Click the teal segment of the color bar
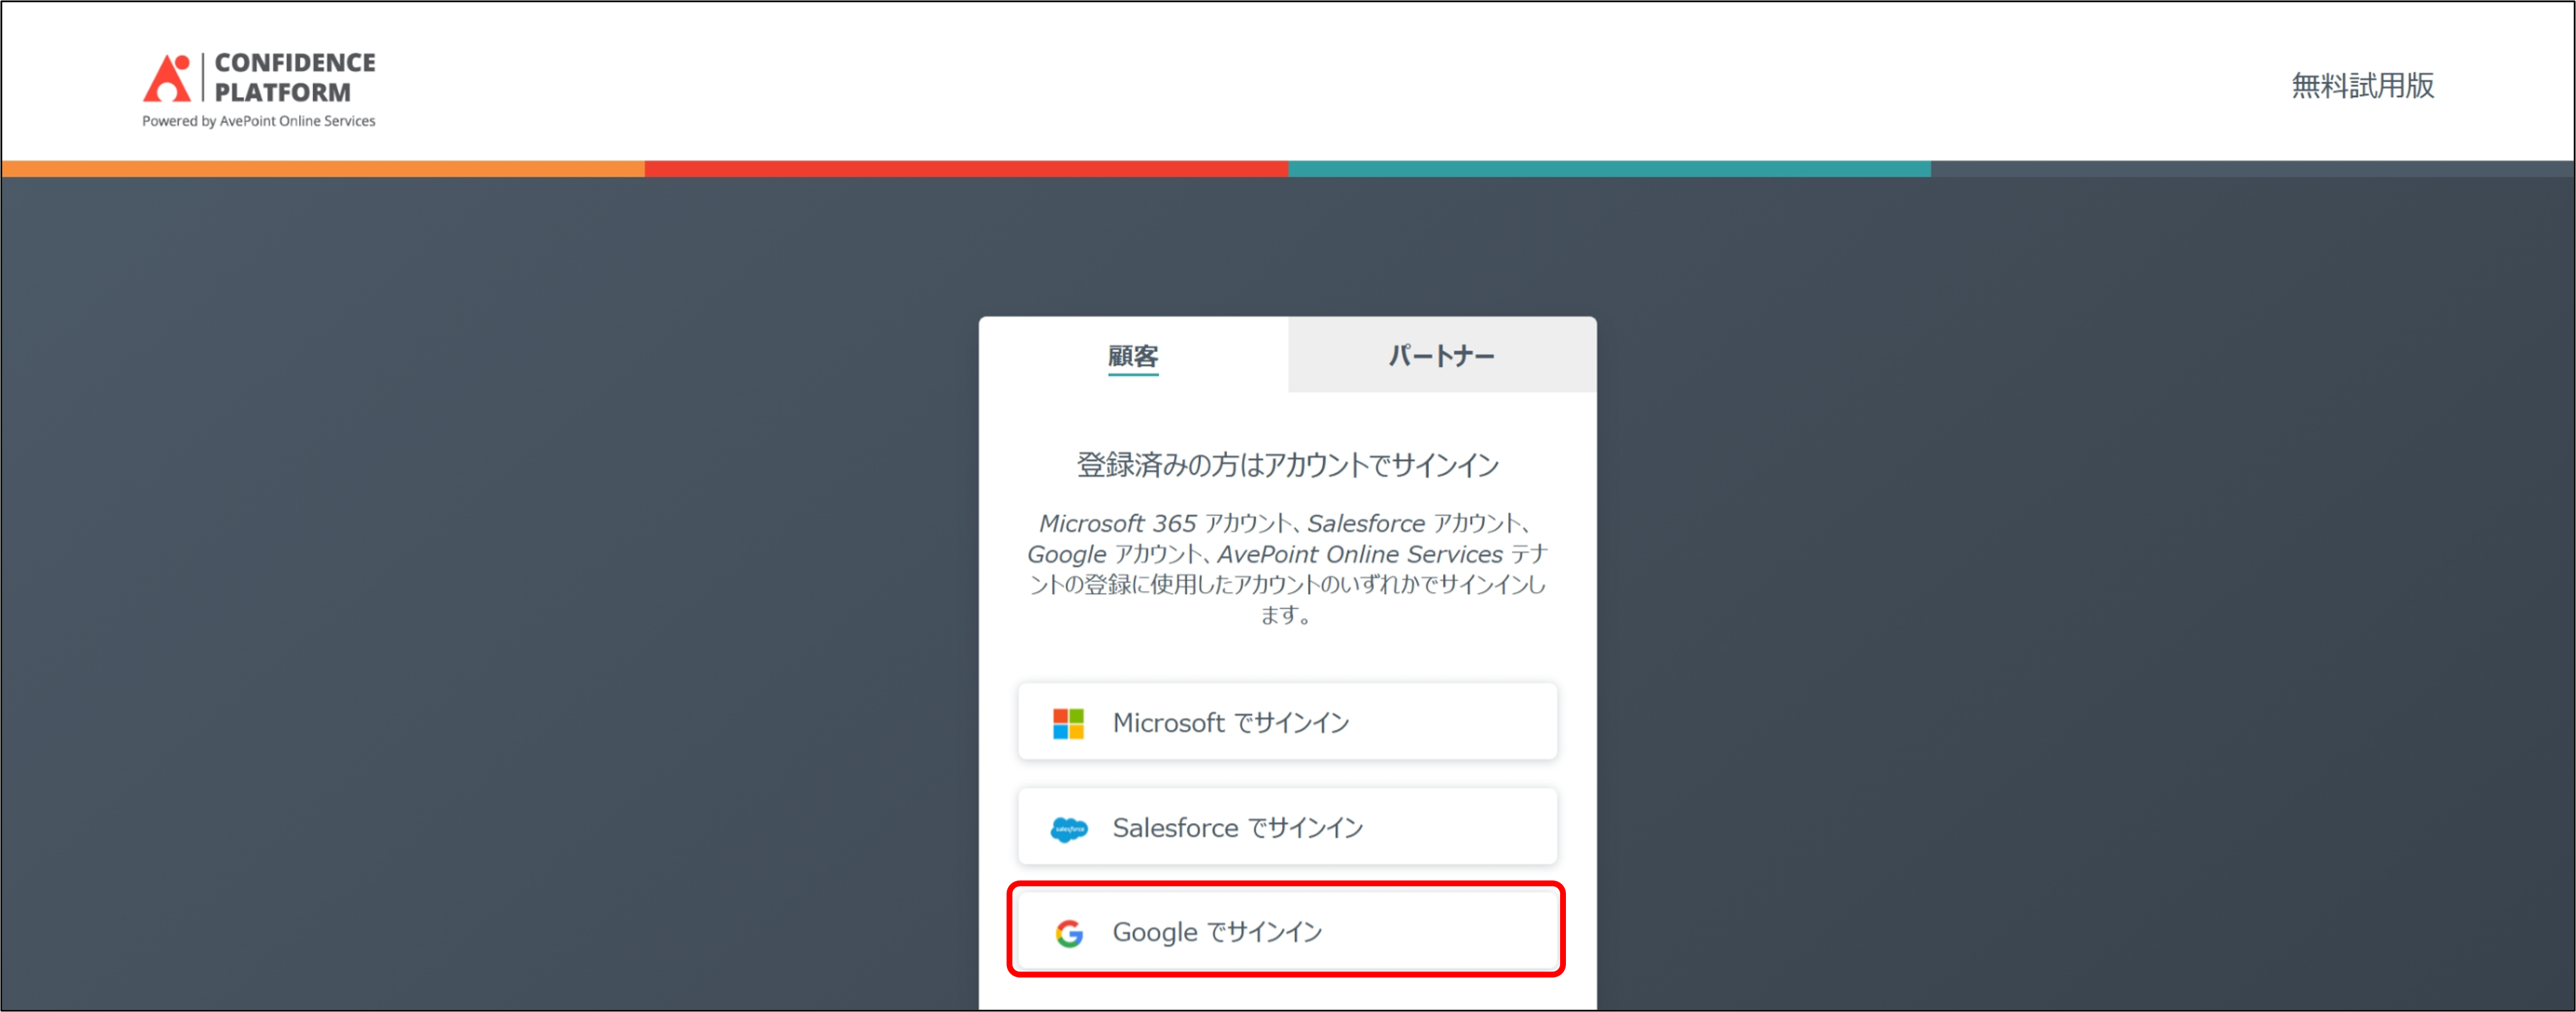The image size is (2576, 1012). point(1609,169)
